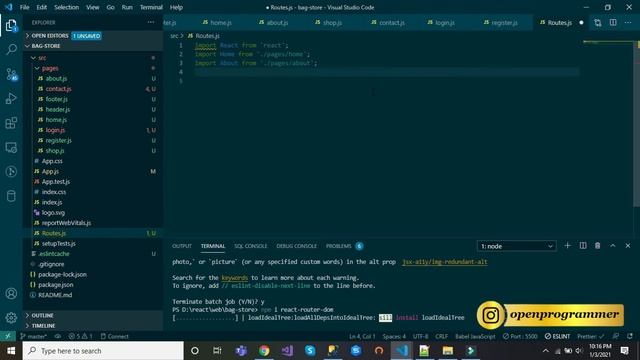Switch to the Problems panel tab
The image size is (640, 360).
click(x=338, y=246)
